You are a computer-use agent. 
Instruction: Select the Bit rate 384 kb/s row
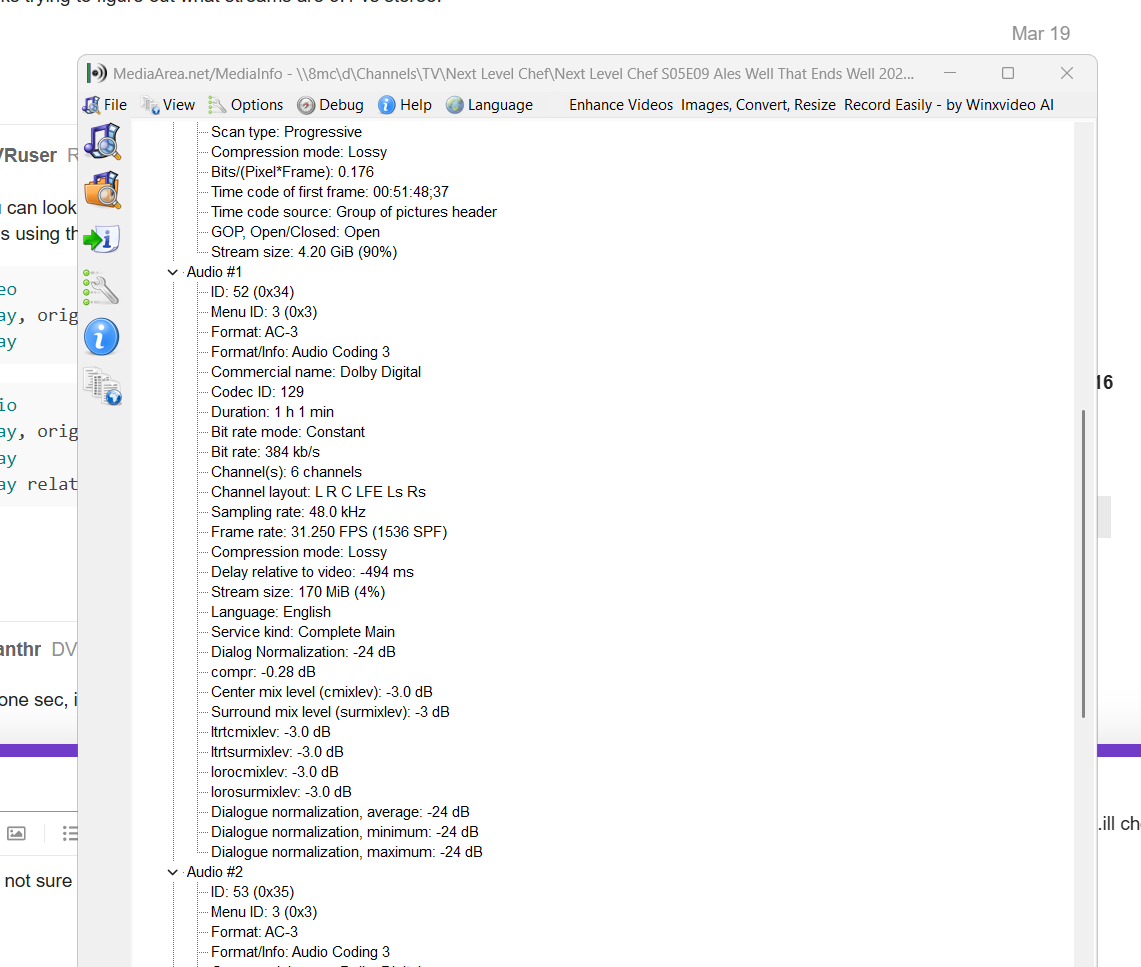tap(265, 452)
